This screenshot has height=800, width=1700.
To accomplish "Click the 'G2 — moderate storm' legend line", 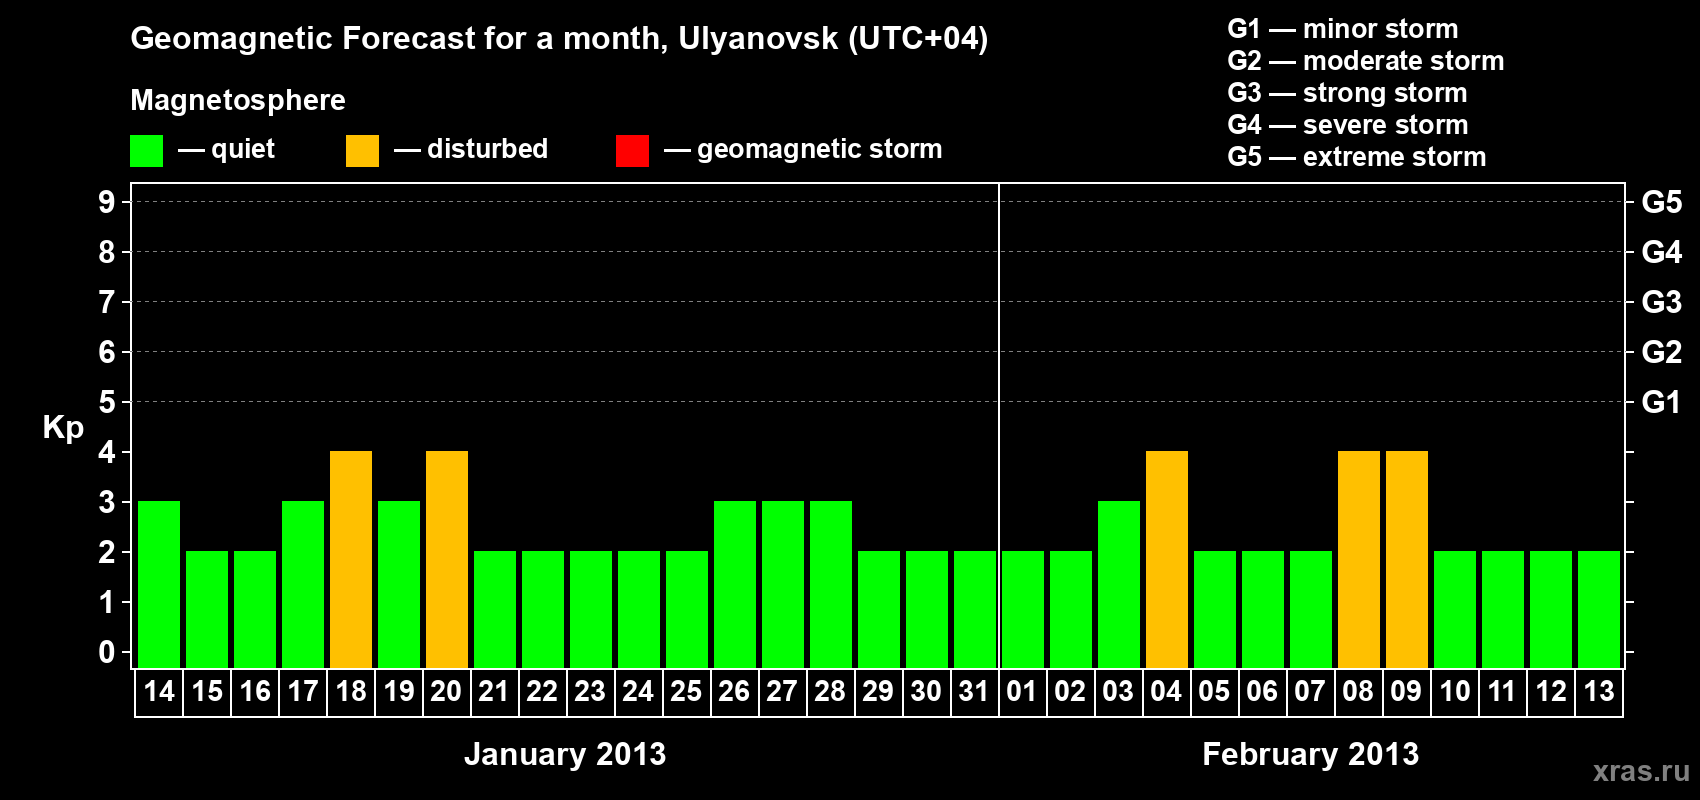I will coord(1366,61).
